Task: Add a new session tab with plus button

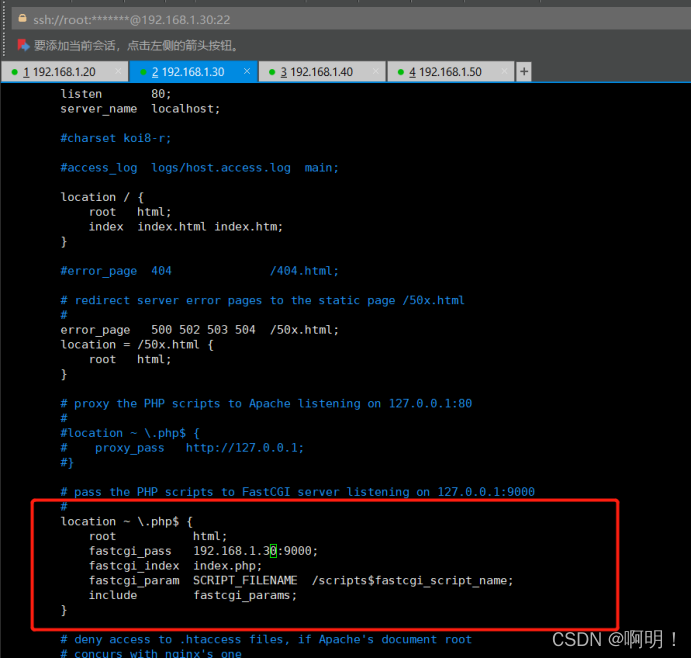Action: click(524, 72)
